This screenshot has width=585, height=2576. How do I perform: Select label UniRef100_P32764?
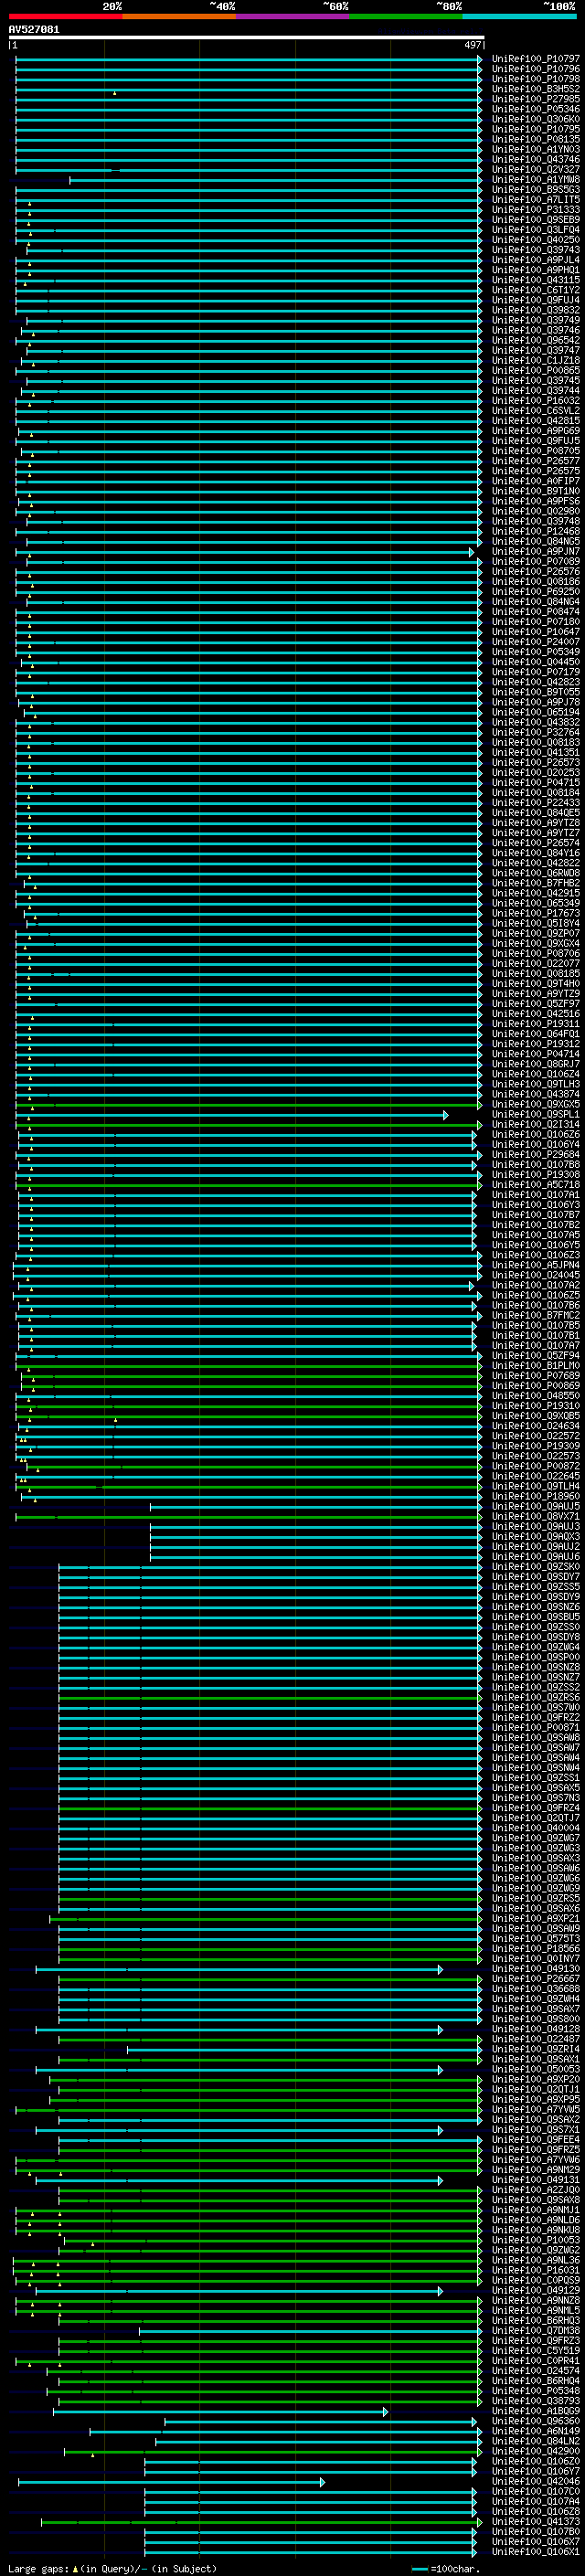(x=536, y=732)
